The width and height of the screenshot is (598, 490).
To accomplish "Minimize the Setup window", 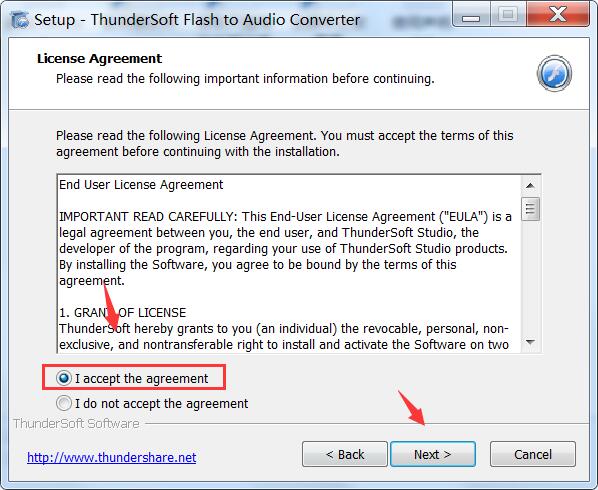I will click(x=471, y=15).
